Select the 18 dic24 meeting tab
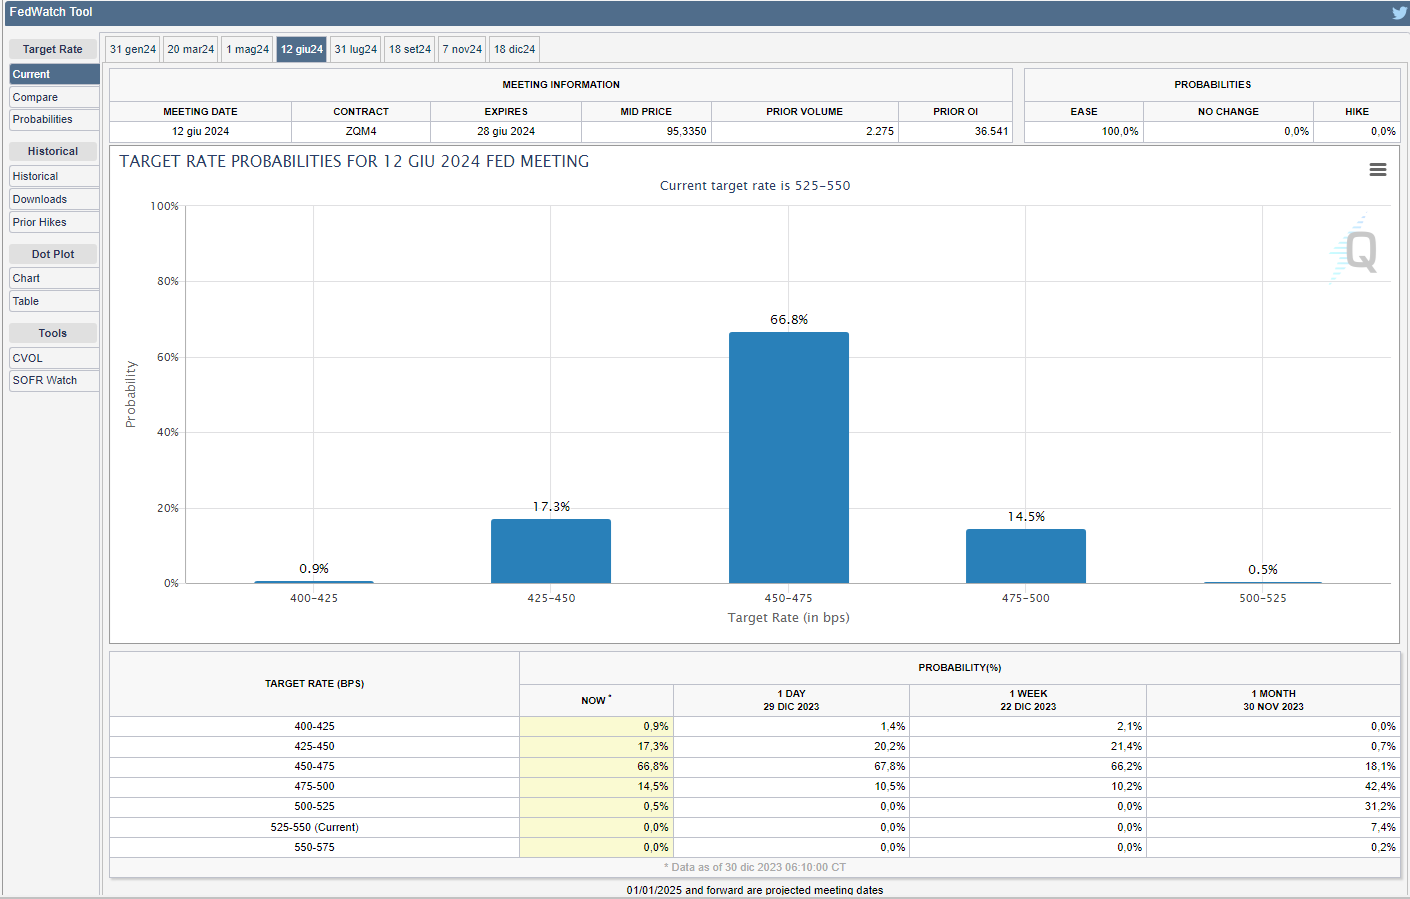Image resolution: width=1410 pixels, height=899 pixels. [x=514, y=49]
